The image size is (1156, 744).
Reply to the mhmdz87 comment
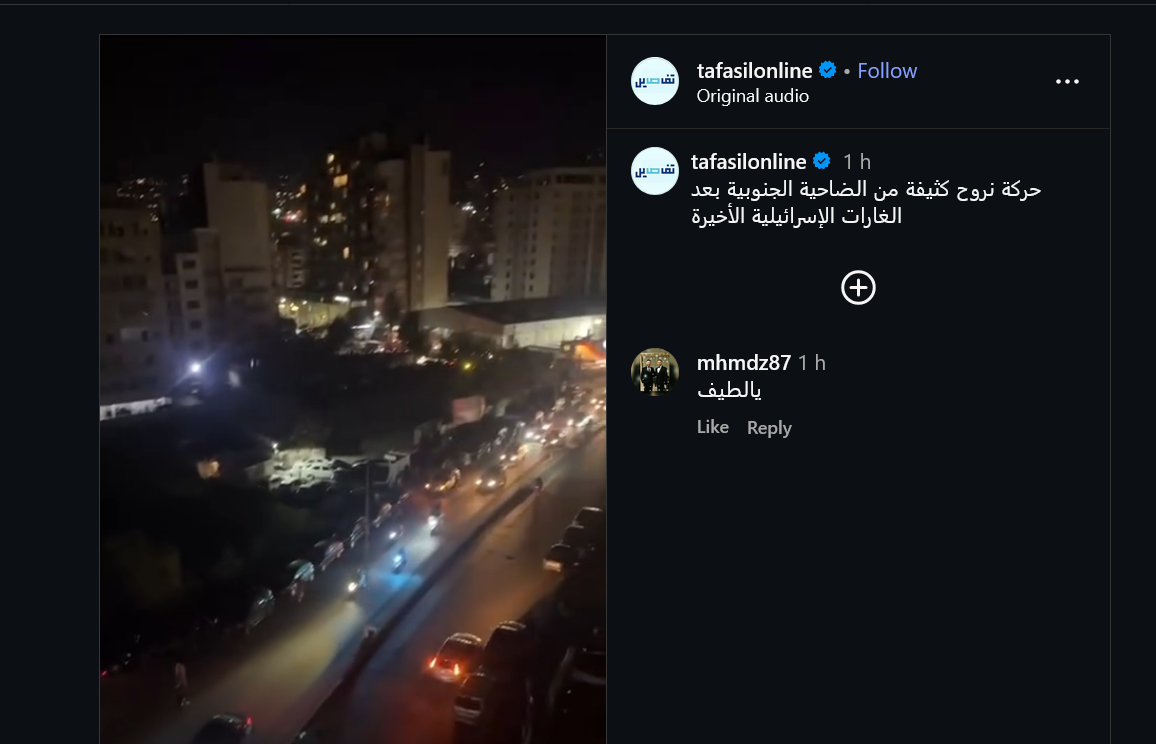(769, 428)
